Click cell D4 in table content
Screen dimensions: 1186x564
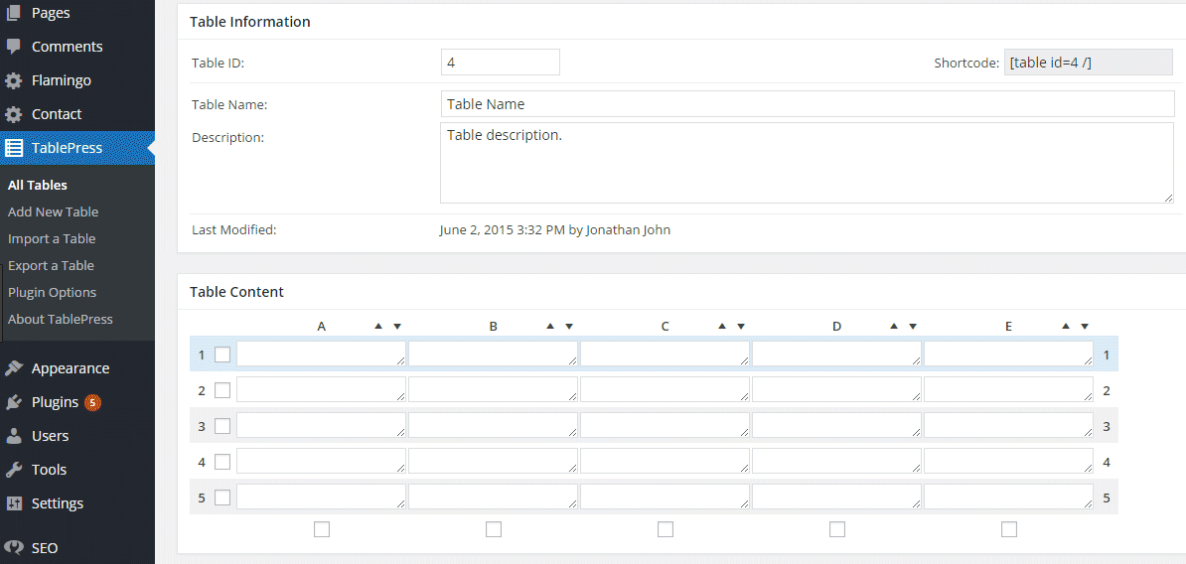click(x=837, y=462)
